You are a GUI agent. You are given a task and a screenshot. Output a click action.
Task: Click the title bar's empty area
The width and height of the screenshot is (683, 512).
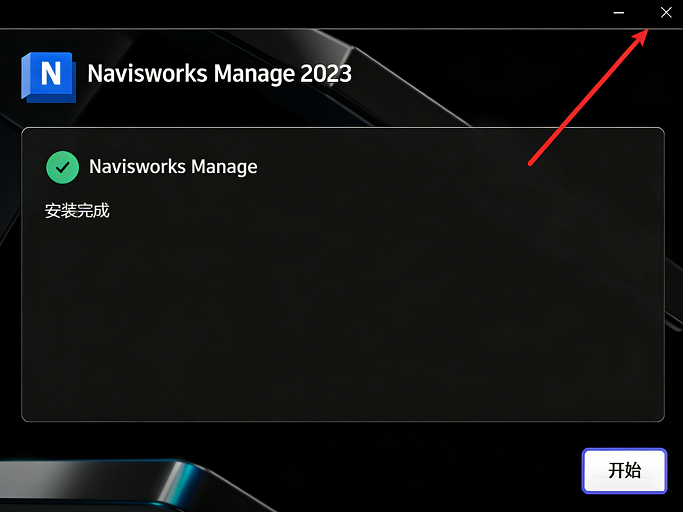click(305, 13)
